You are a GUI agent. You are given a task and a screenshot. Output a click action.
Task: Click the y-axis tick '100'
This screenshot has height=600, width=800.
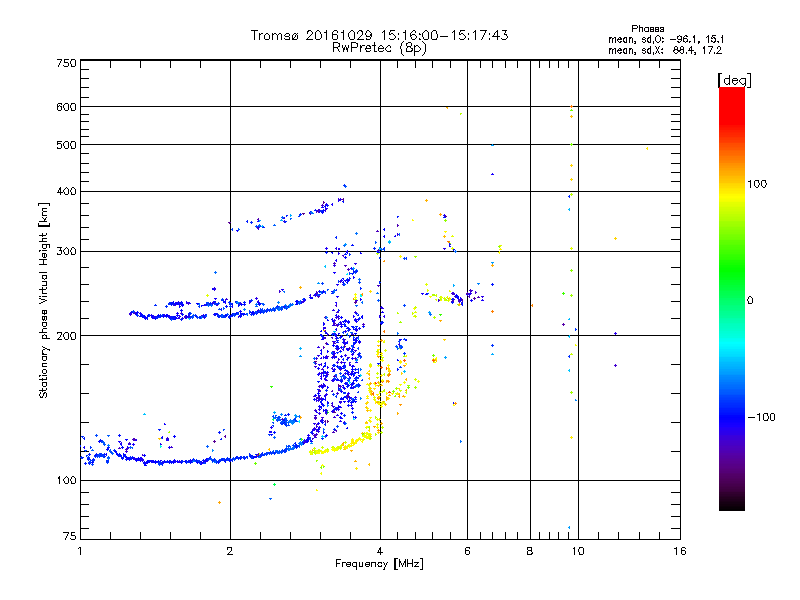(67, 480)
